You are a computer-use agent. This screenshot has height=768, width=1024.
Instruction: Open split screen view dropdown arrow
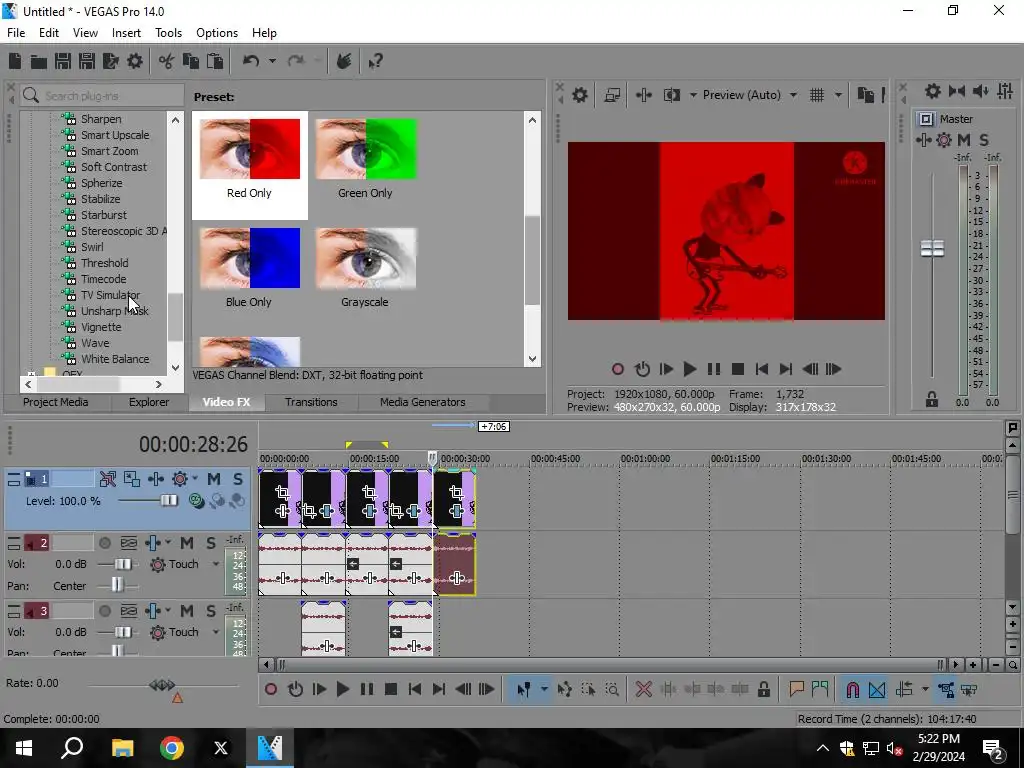pyautogui.click(x=693, y=95)
